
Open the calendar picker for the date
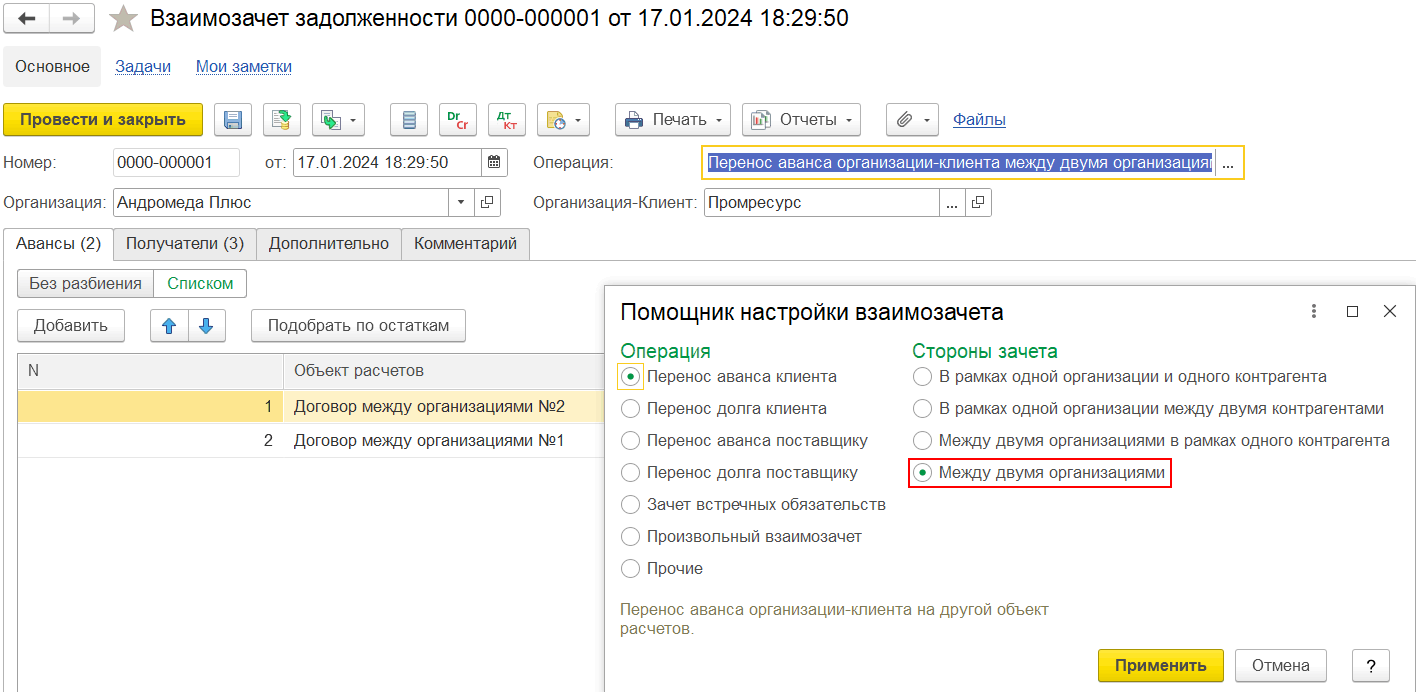[x=495, y=162]
